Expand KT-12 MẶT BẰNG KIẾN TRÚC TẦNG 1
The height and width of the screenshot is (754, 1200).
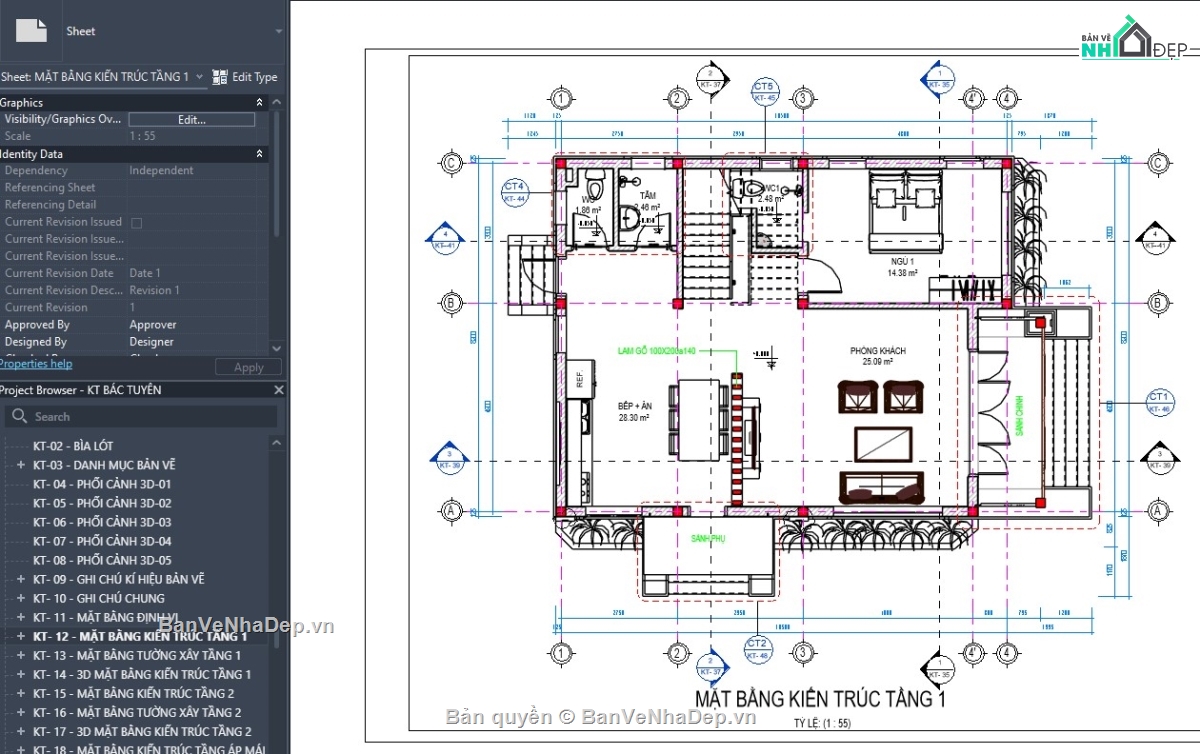[x=21, y=636]
